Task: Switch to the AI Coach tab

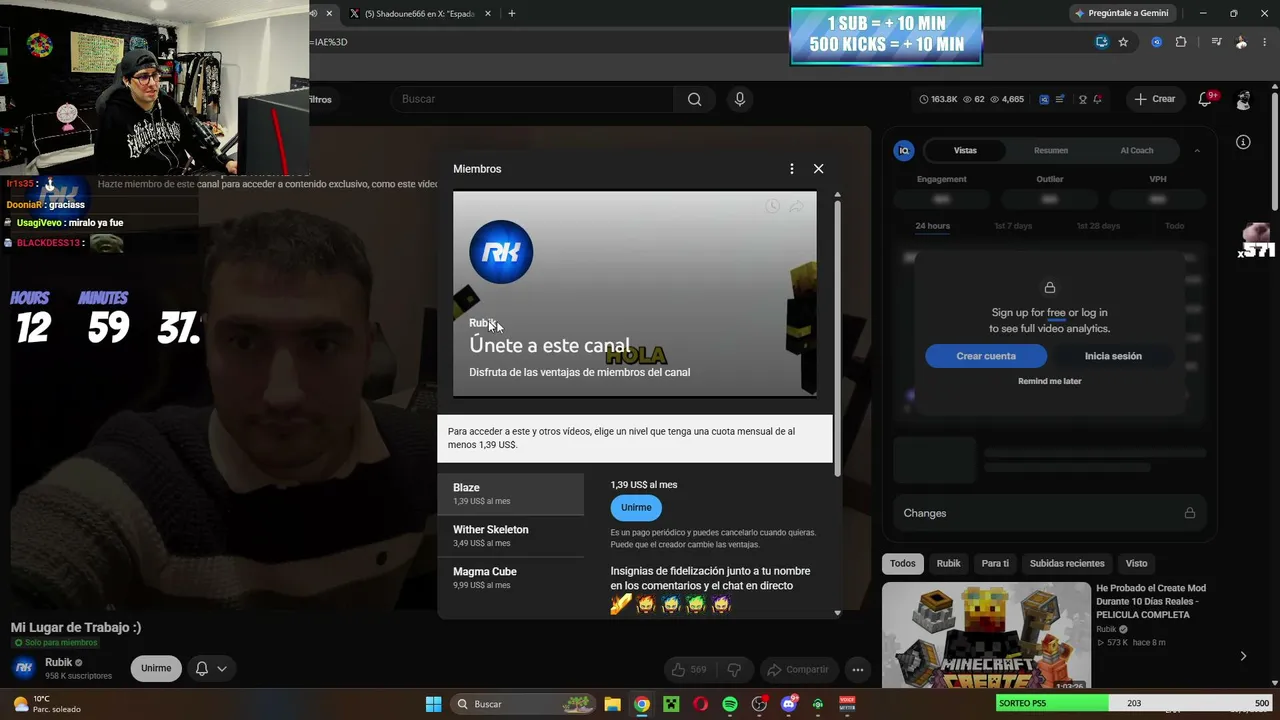Action: coord(1137,150)
